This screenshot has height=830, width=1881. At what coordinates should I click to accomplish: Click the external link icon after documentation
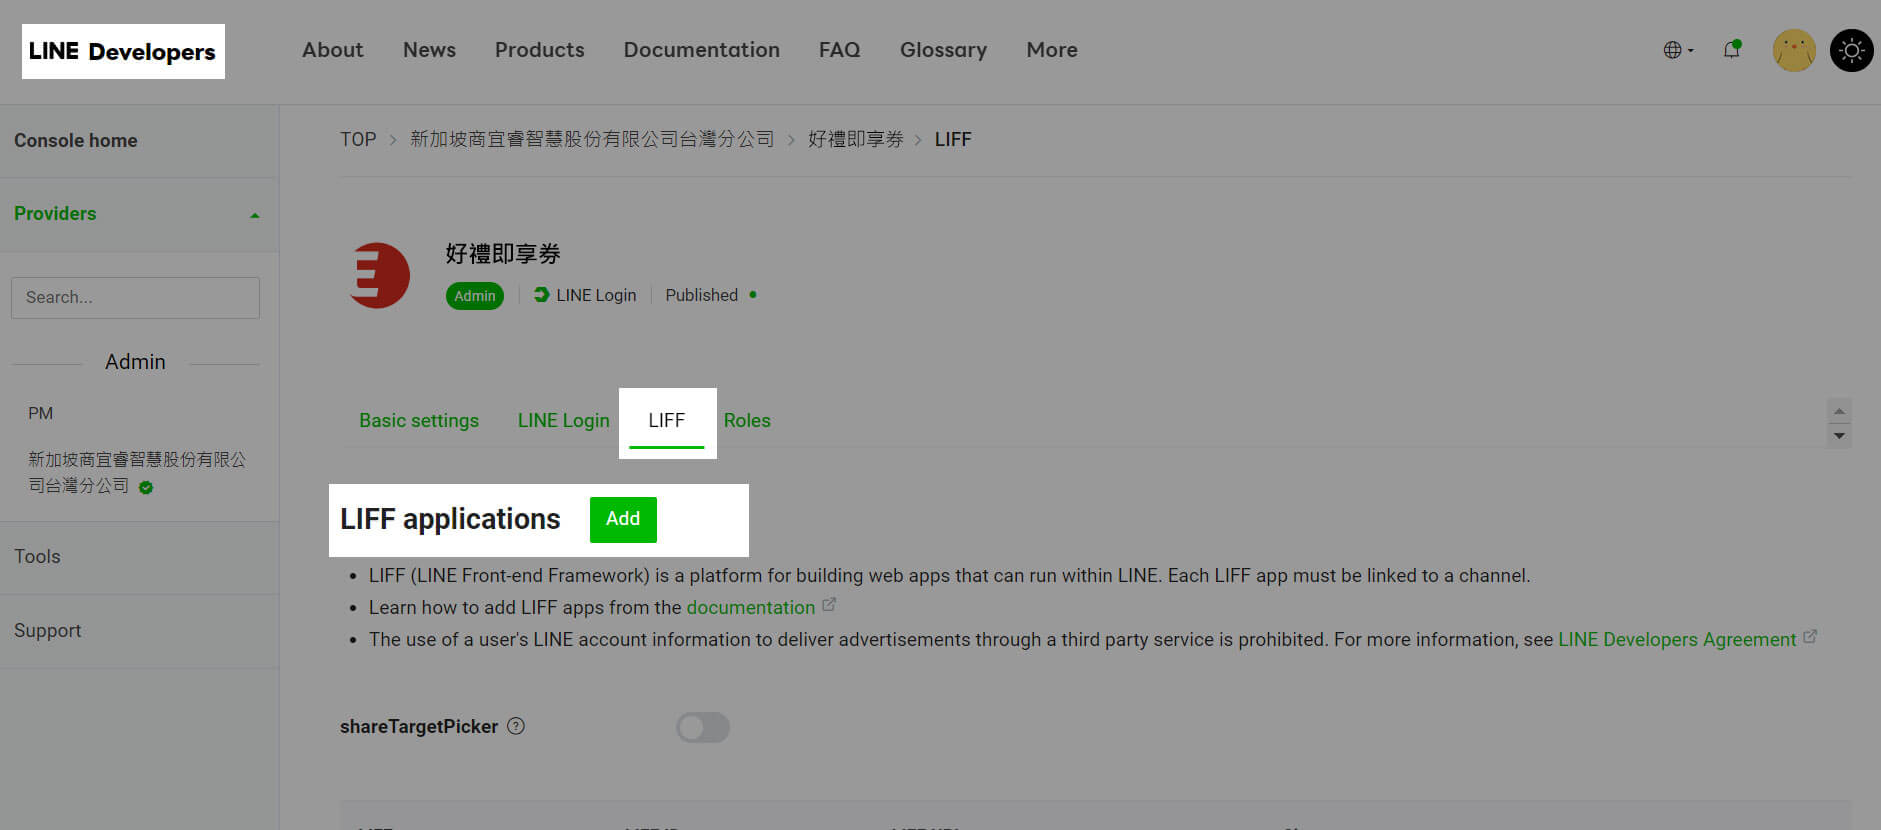(829, 605)
